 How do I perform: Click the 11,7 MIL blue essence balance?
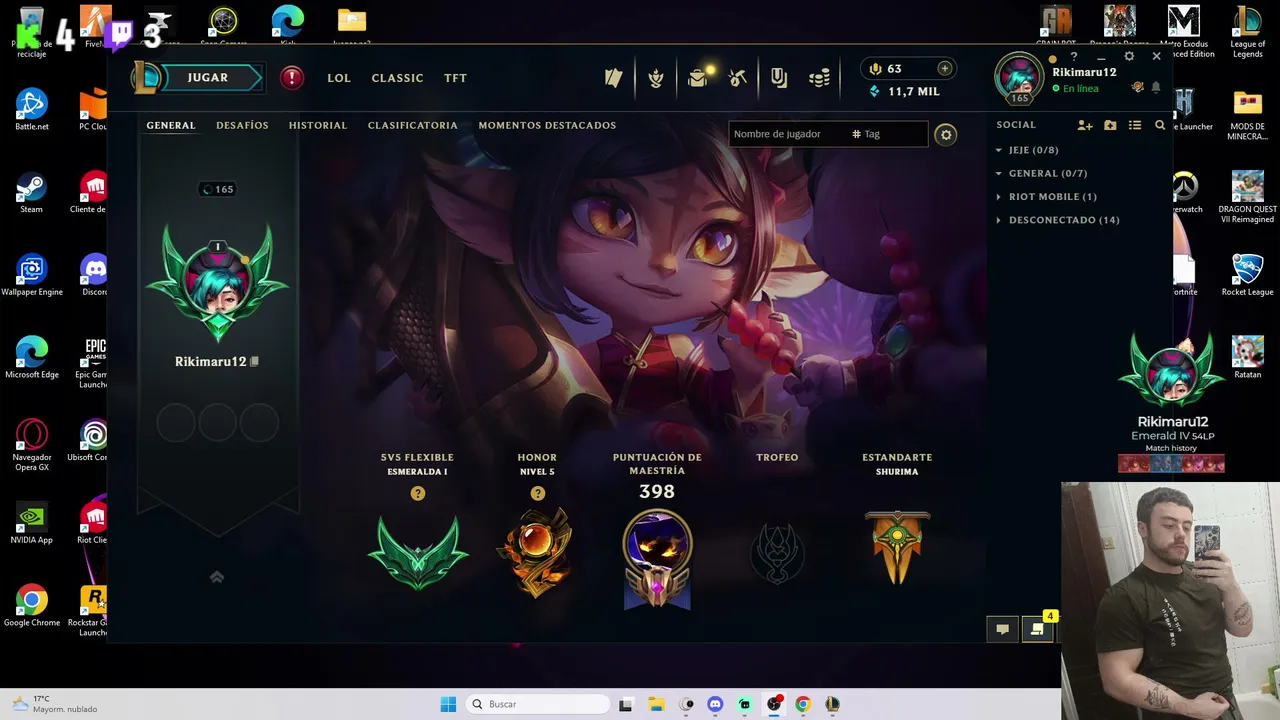[905, 91]
